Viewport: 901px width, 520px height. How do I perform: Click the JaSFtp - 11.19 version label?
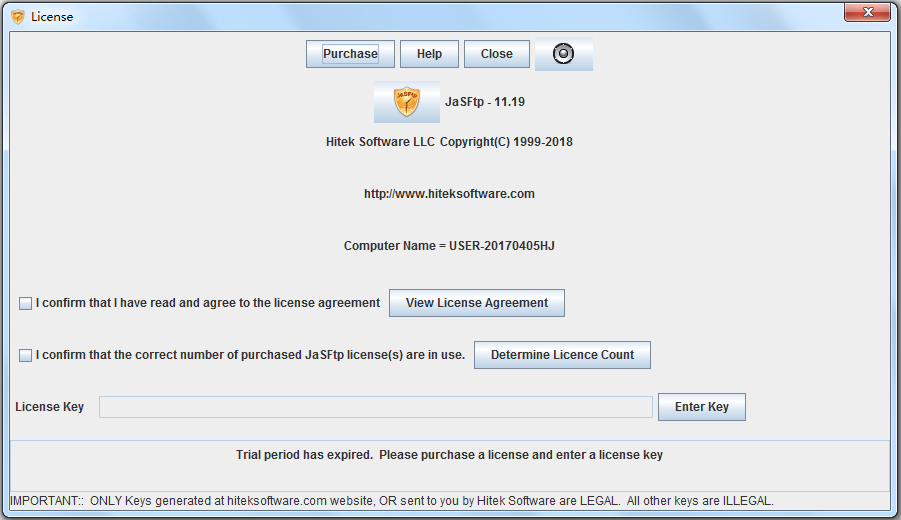click(x=485, y=102)
